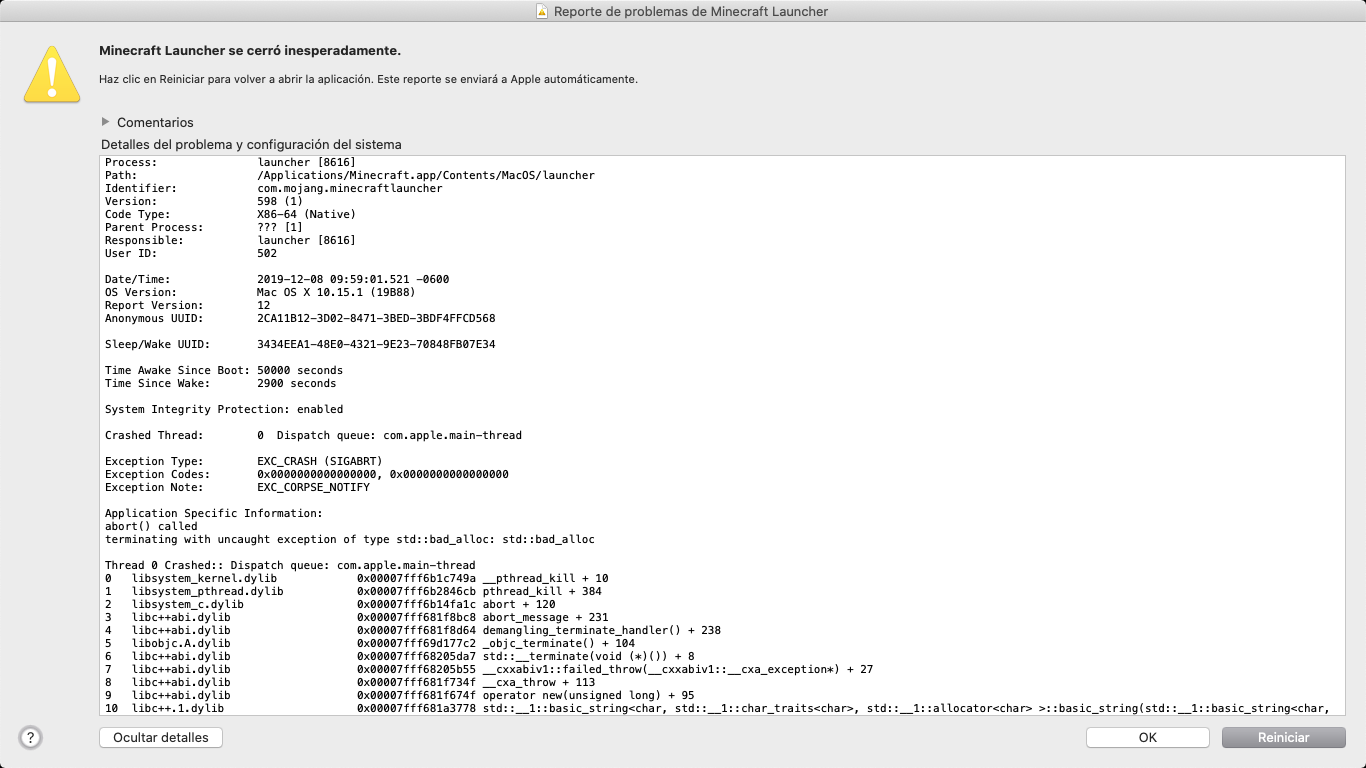Select the 'Reporte de problemas de Minecraft Launcher' window title
This screenshot has width=1366, height=768.
pos(691,12)
